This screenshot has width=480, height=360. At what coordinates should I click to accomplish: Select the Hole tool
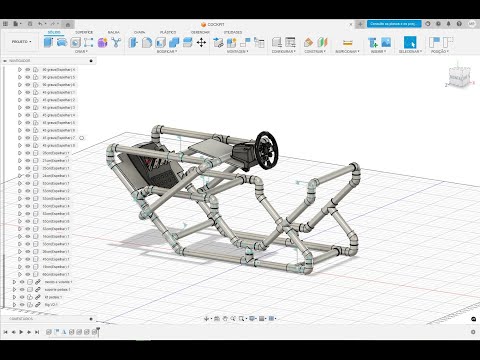click(x=76, y=42)
